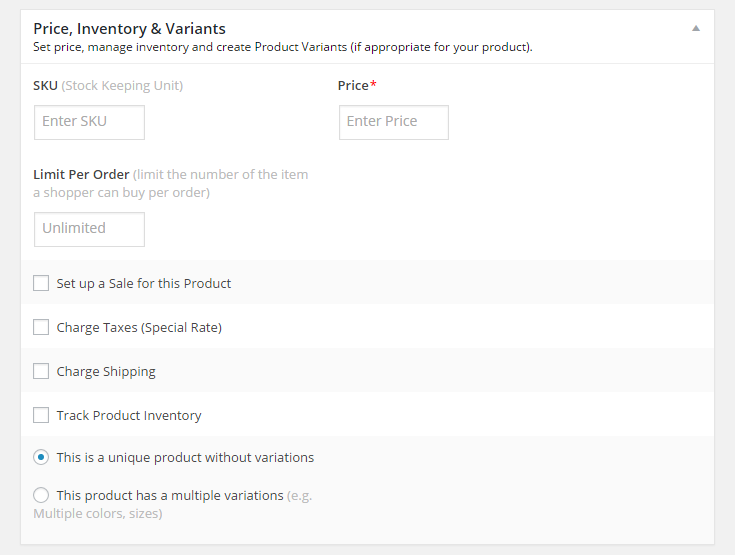
Task: Click the 'Charge Shipping' label text
Action: (x=106, y=372)
